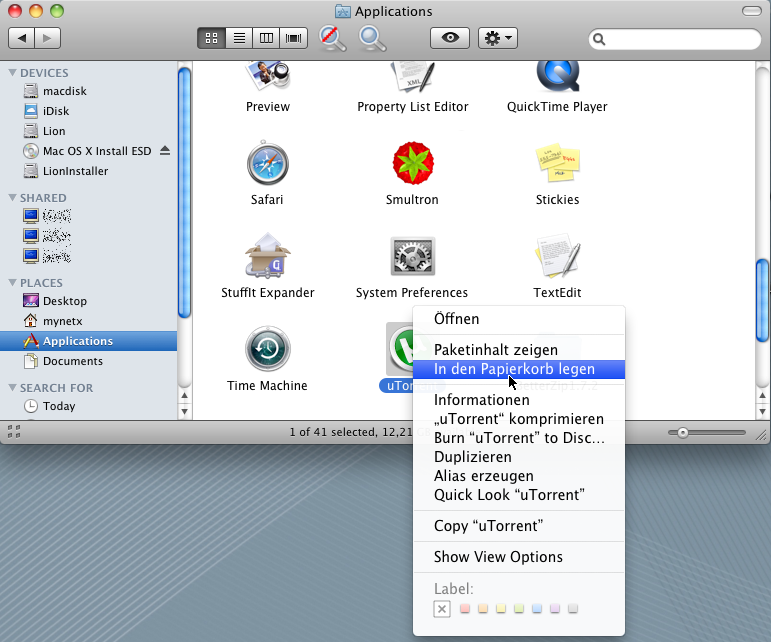Screen dimensions: 771x642
Task: Click the Safari compass icon
Action: pyautogui.click(x=267, y=163)
